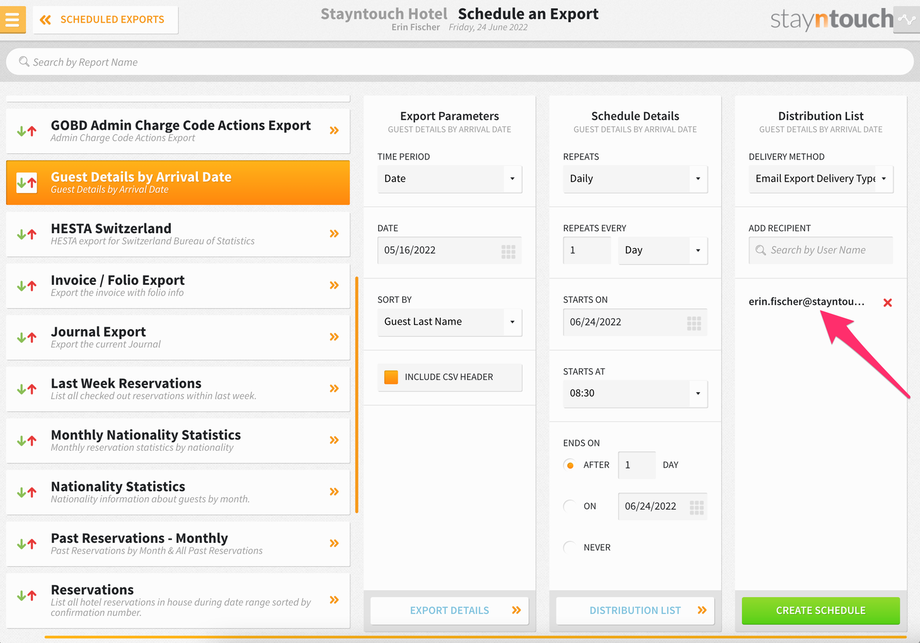Click the double chevron on Last Week Reservations
The width and height of the screenshot is (920, 643).
334,388
